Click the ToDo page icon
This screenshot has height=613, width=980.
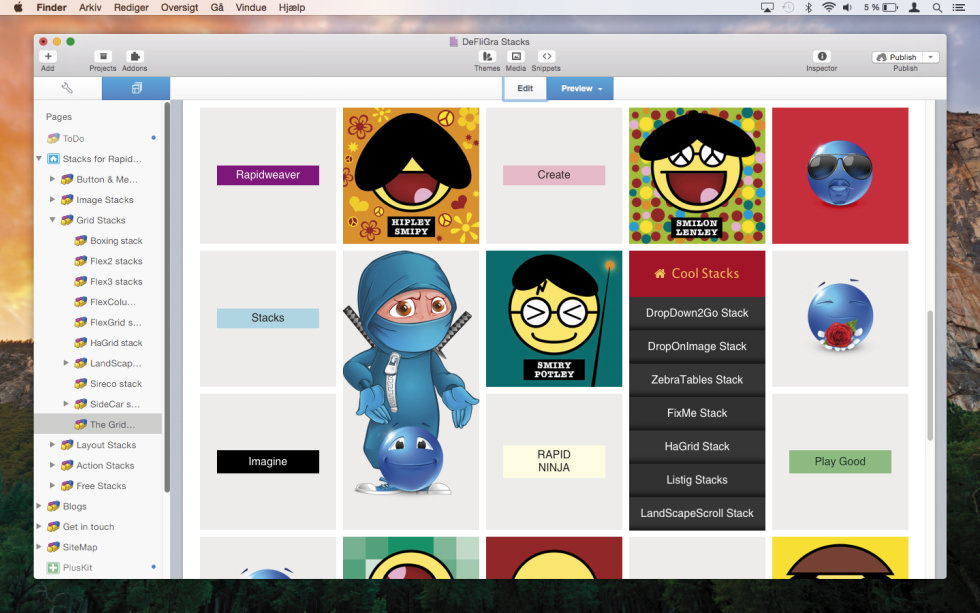(x=53, y=138)
